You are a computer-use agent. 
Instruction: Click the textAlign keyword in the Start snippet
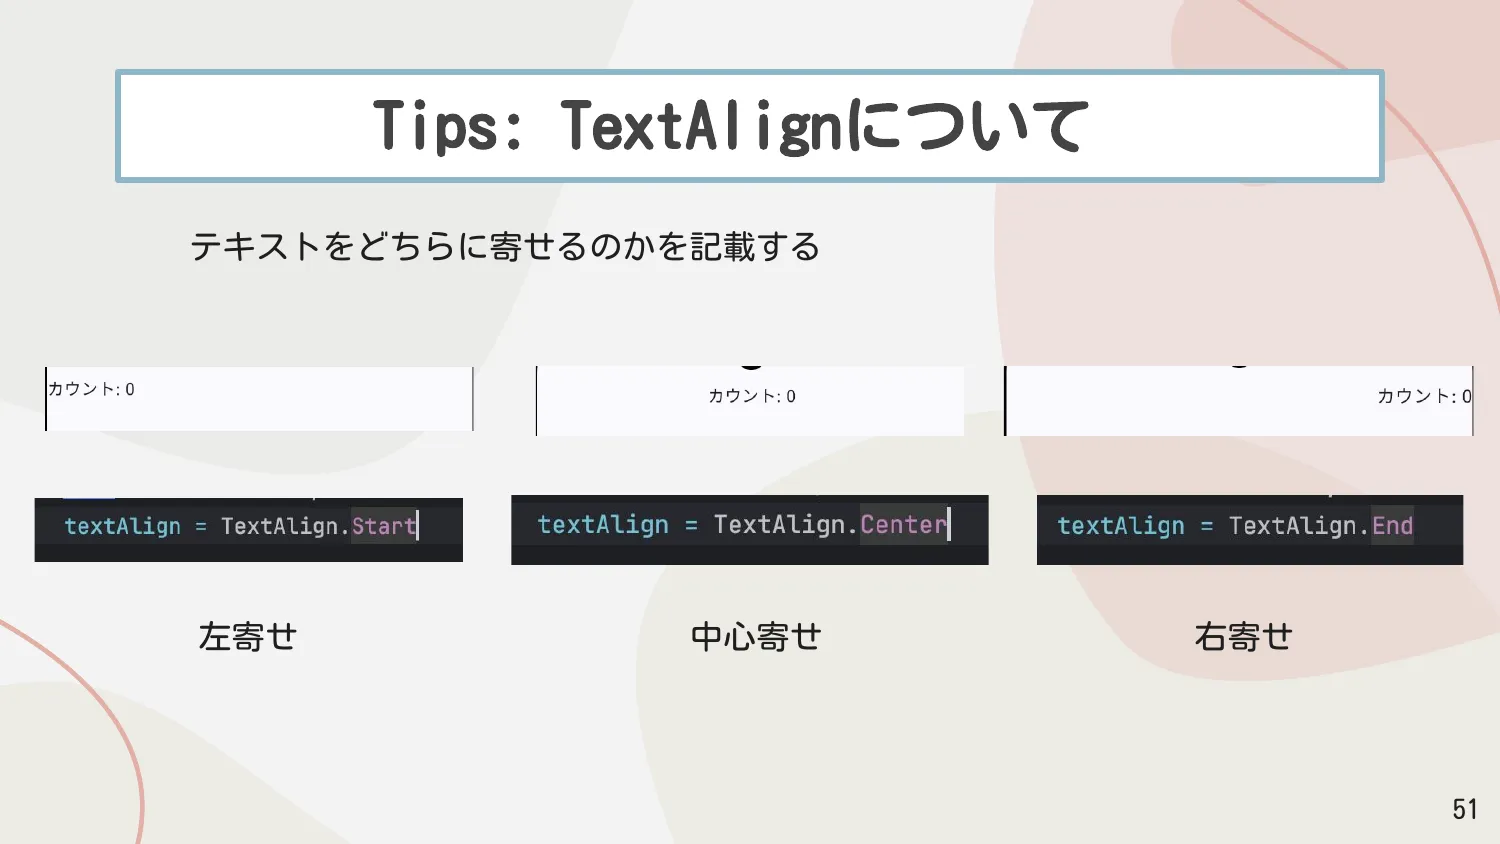pos(122,527)
